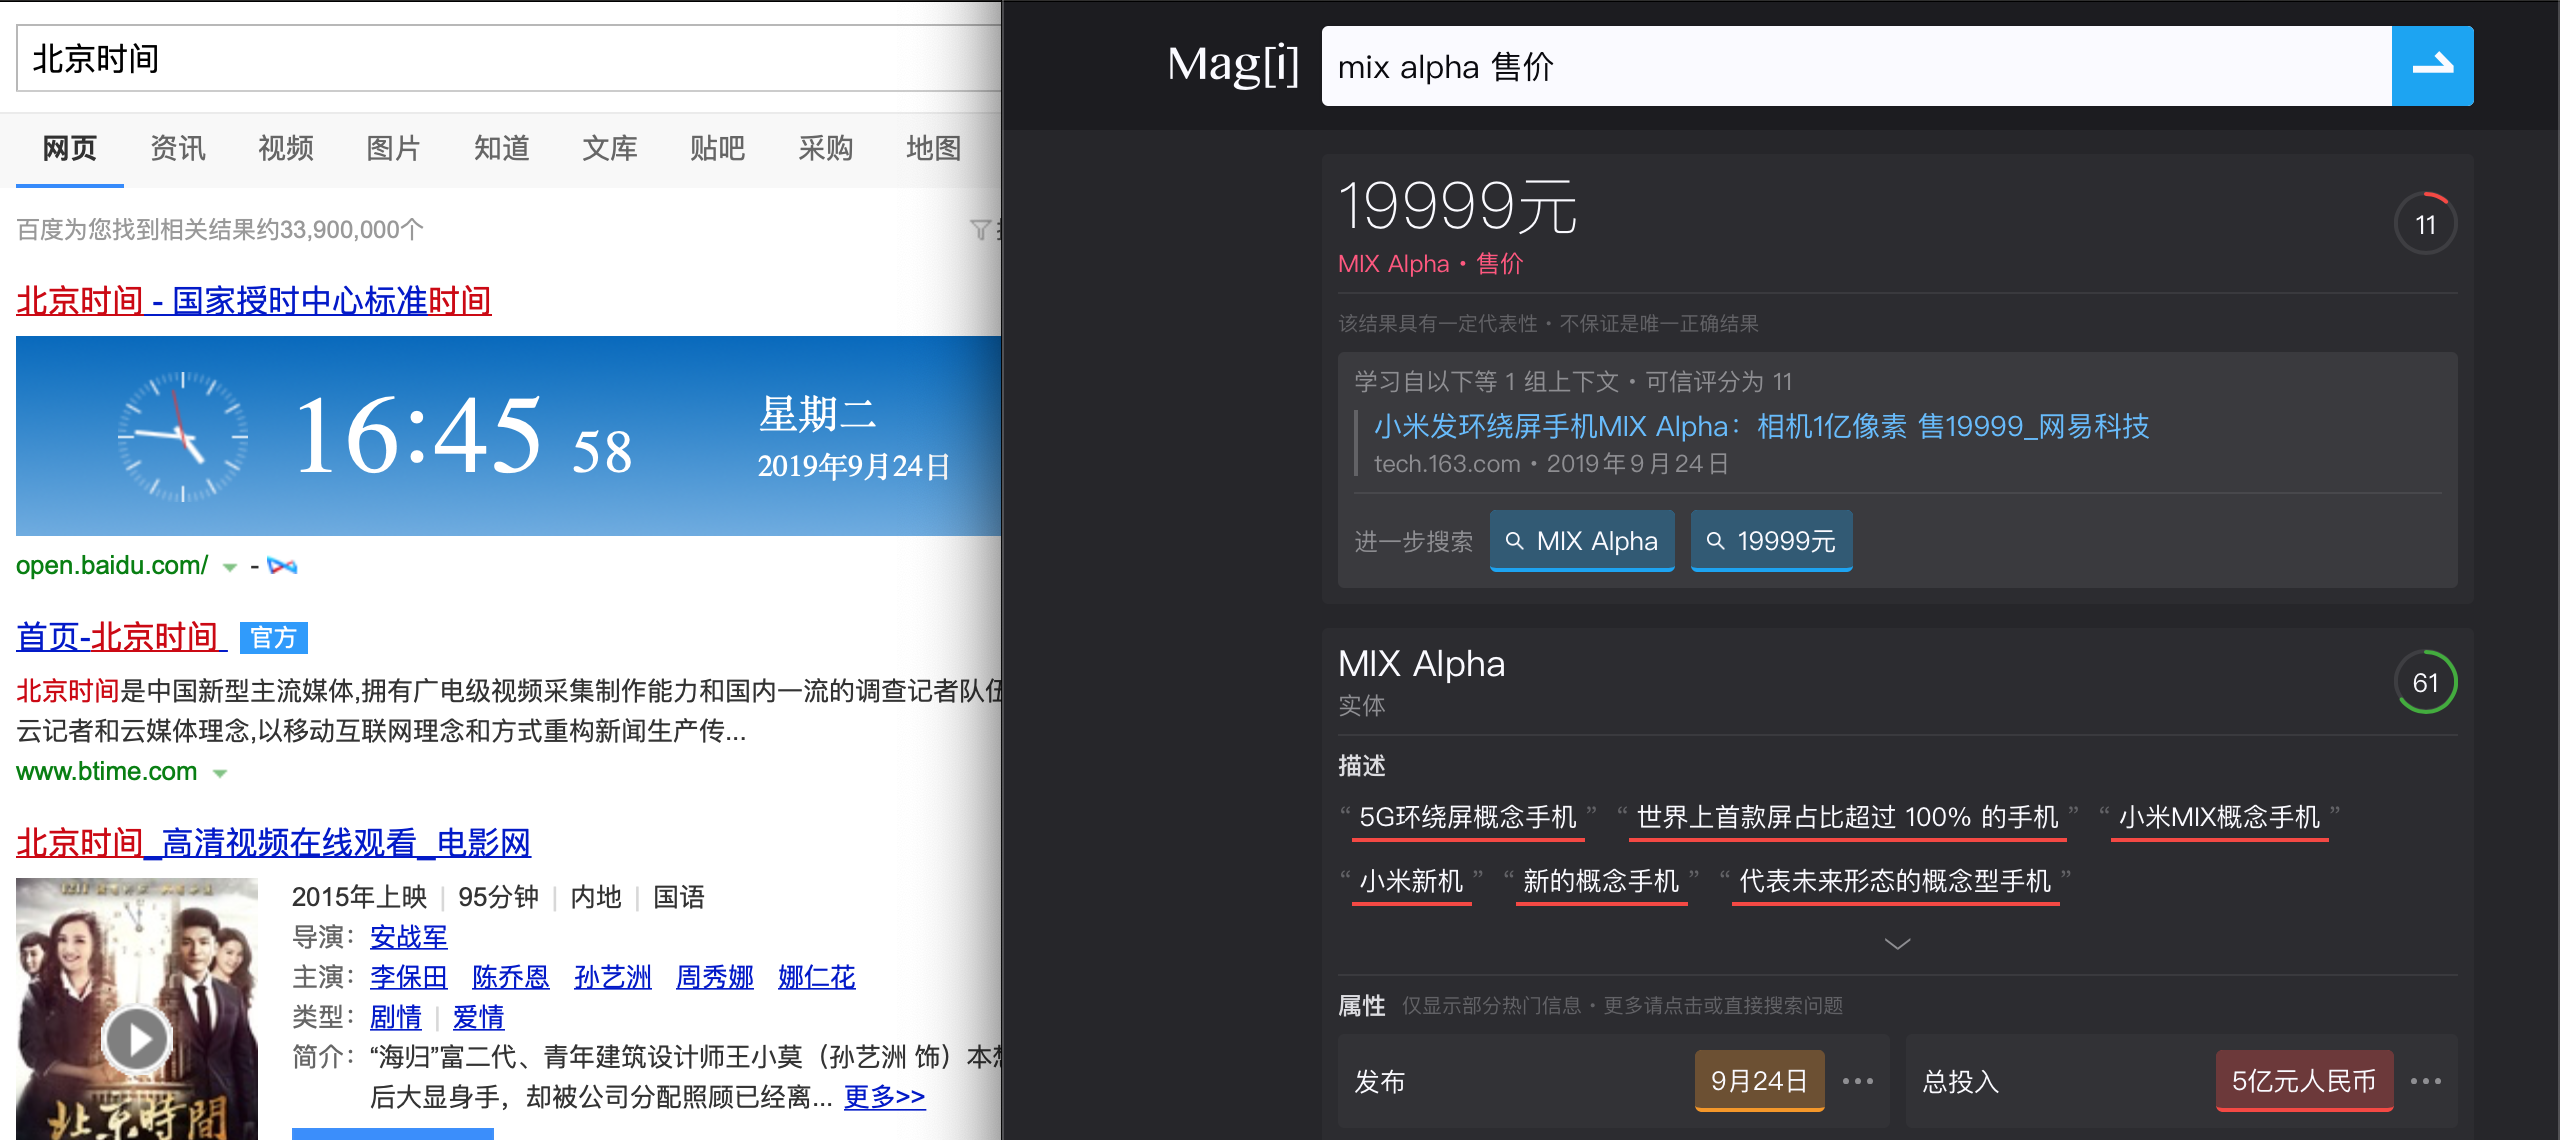Image resolution: width=2560 pixels, height=1140 pixels.
Task: Click description tag 小米MIX概念手机
Action: tap(2220, 818)
